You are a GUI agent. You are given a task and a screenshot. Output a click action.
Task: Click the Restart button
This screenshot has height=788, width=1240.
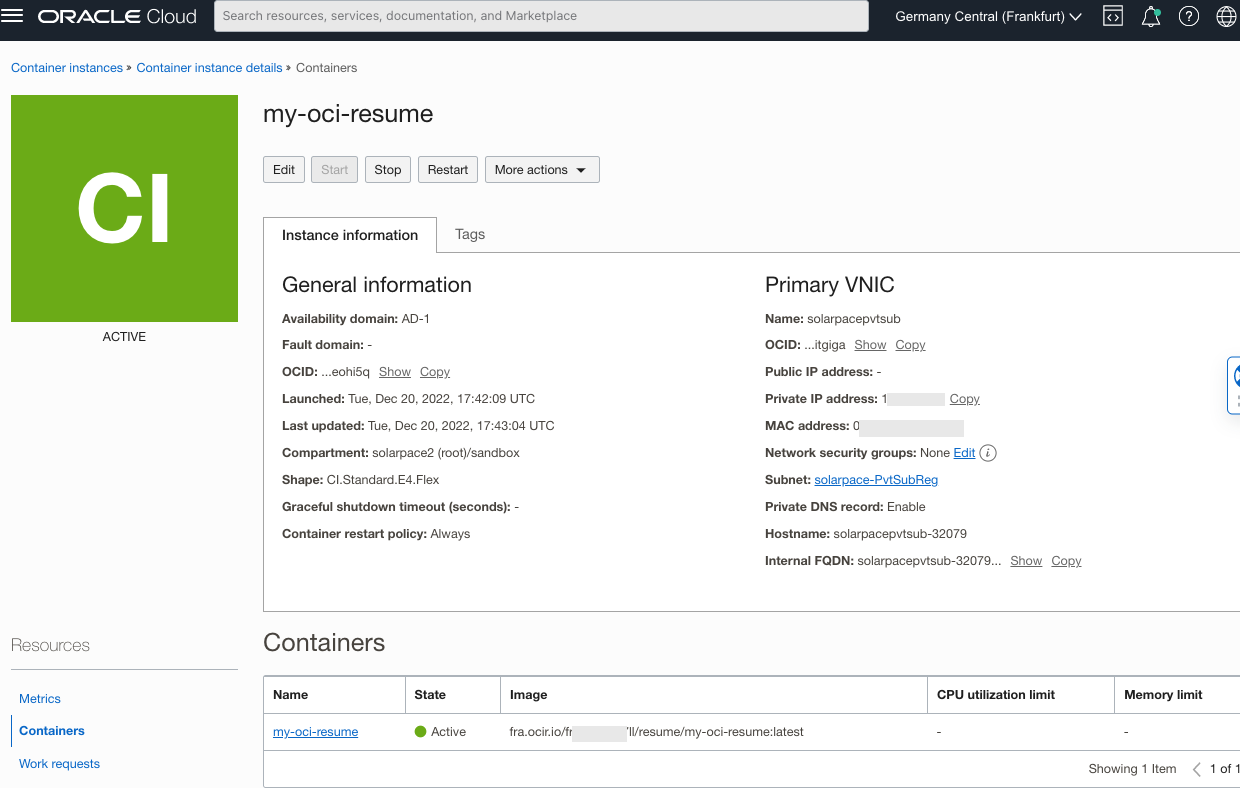(448, 170)
